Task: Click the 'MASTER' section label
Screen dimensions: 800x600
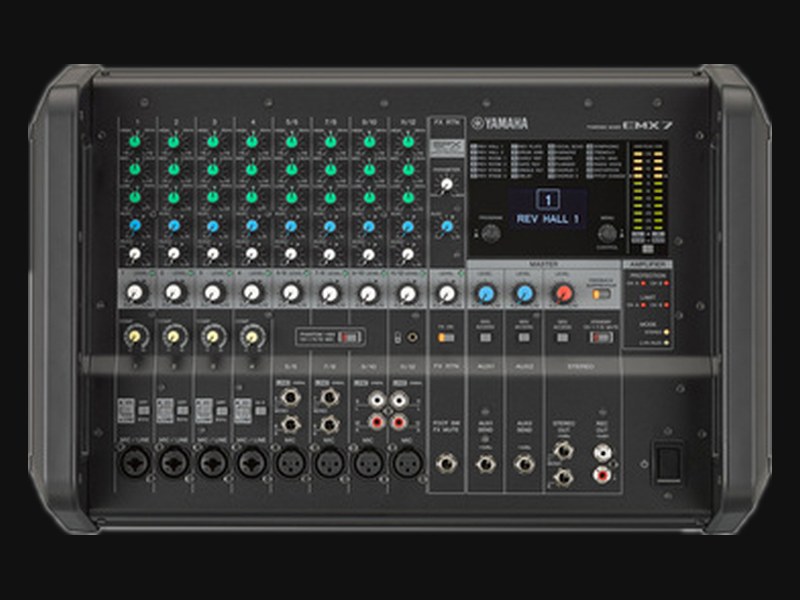Action: pos(543,264)
